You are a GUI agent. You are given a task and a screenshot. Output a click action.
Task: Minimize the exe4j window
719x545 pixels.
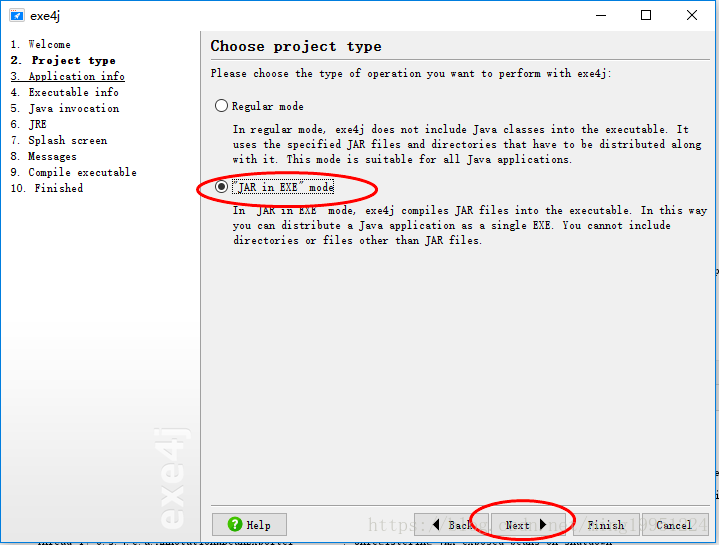point(600,15)
